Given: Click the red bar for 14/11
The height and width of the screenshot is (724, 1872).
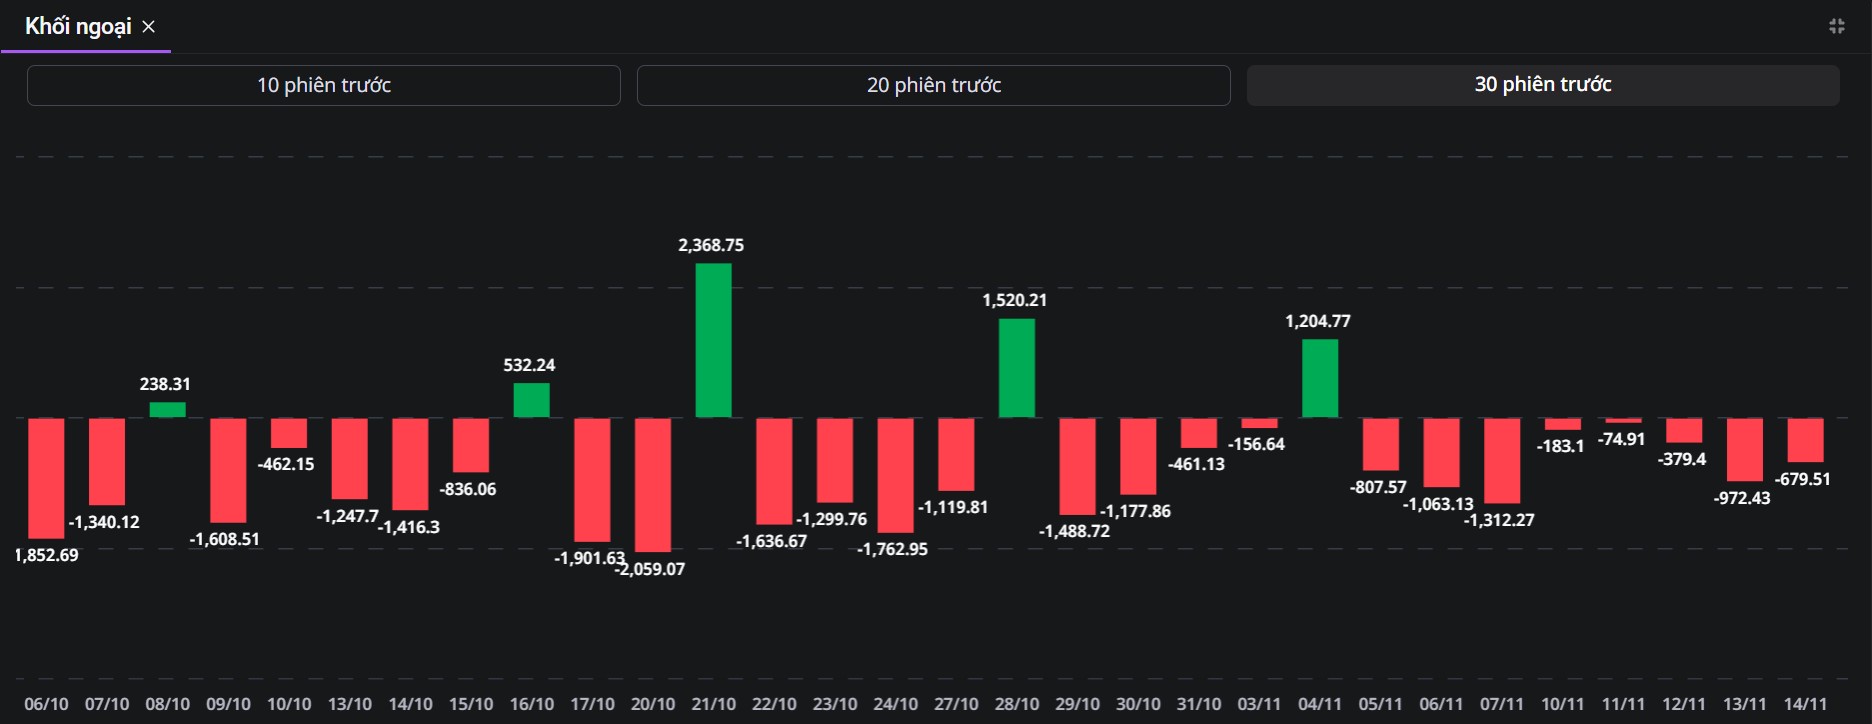Looking at the screenshot, I should (x=1805, y=440).
